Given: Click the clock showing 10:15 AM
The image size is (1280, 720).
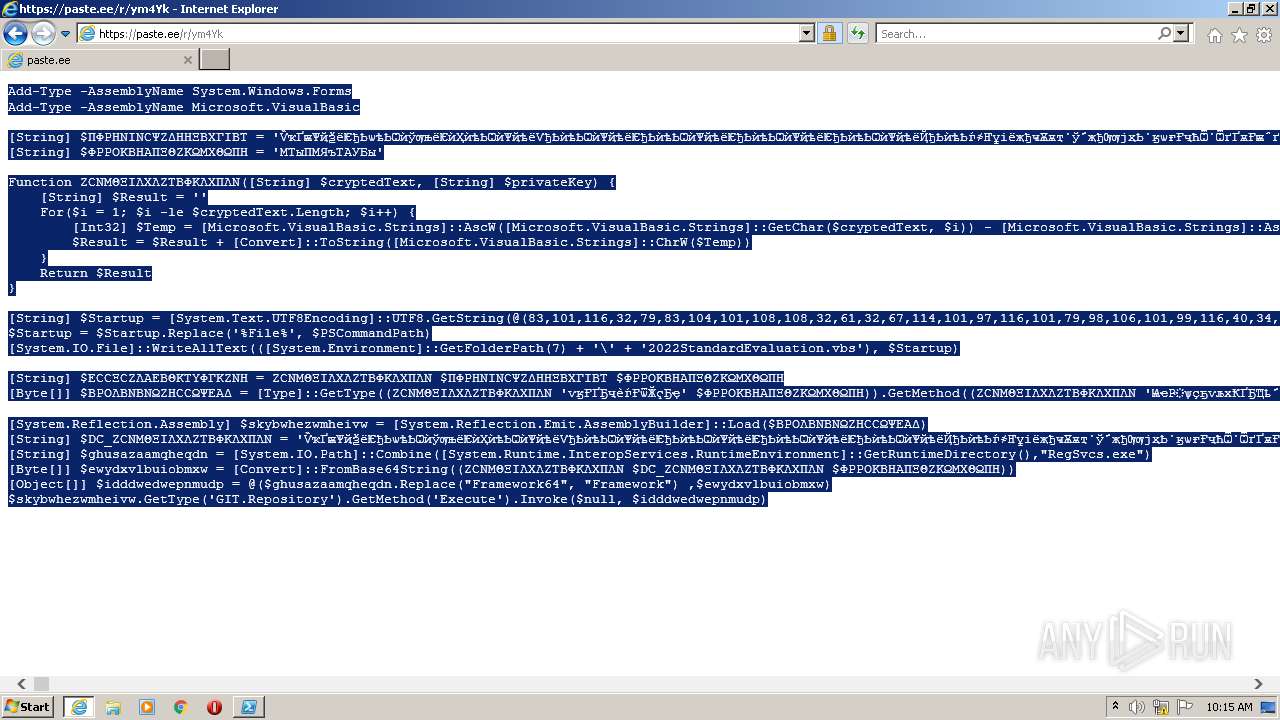Looking at the screenshot, I should (x=1229, y=707).
